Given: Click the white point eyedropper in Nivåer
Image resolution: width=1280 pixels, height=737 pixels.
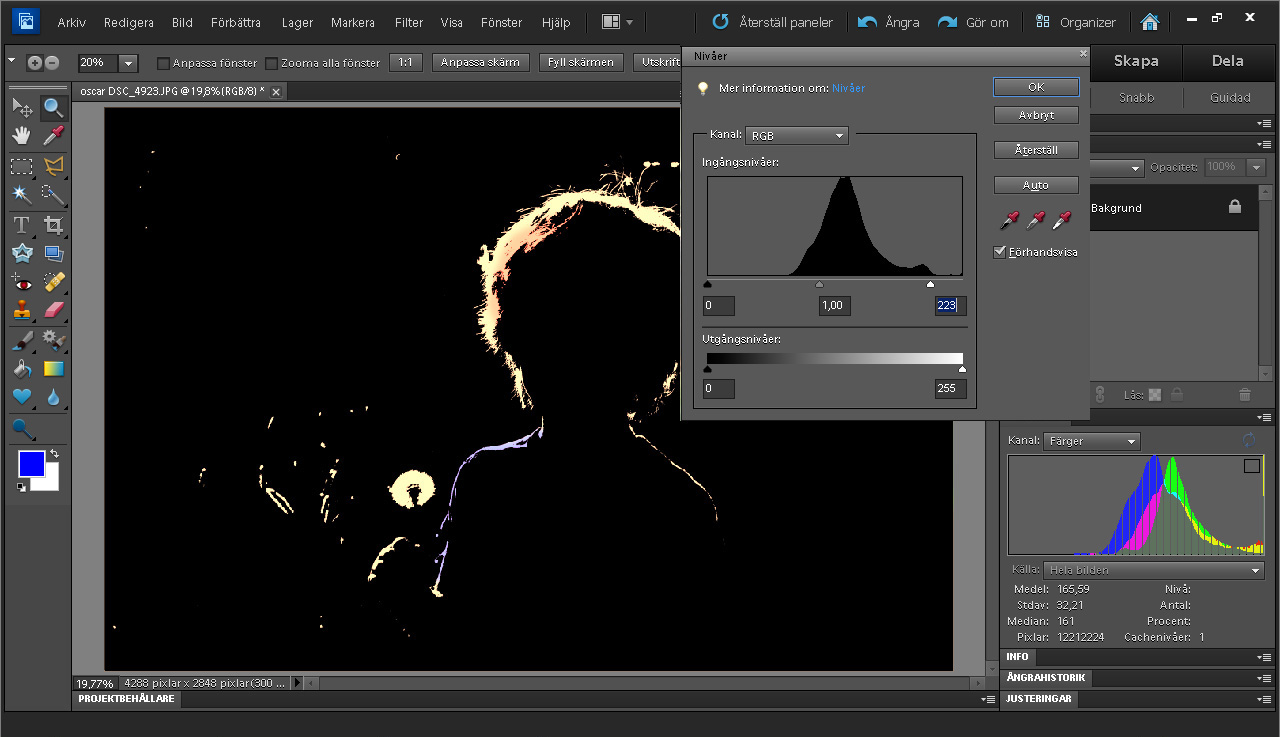Looking at the screenshot, I should [1061, 219].
